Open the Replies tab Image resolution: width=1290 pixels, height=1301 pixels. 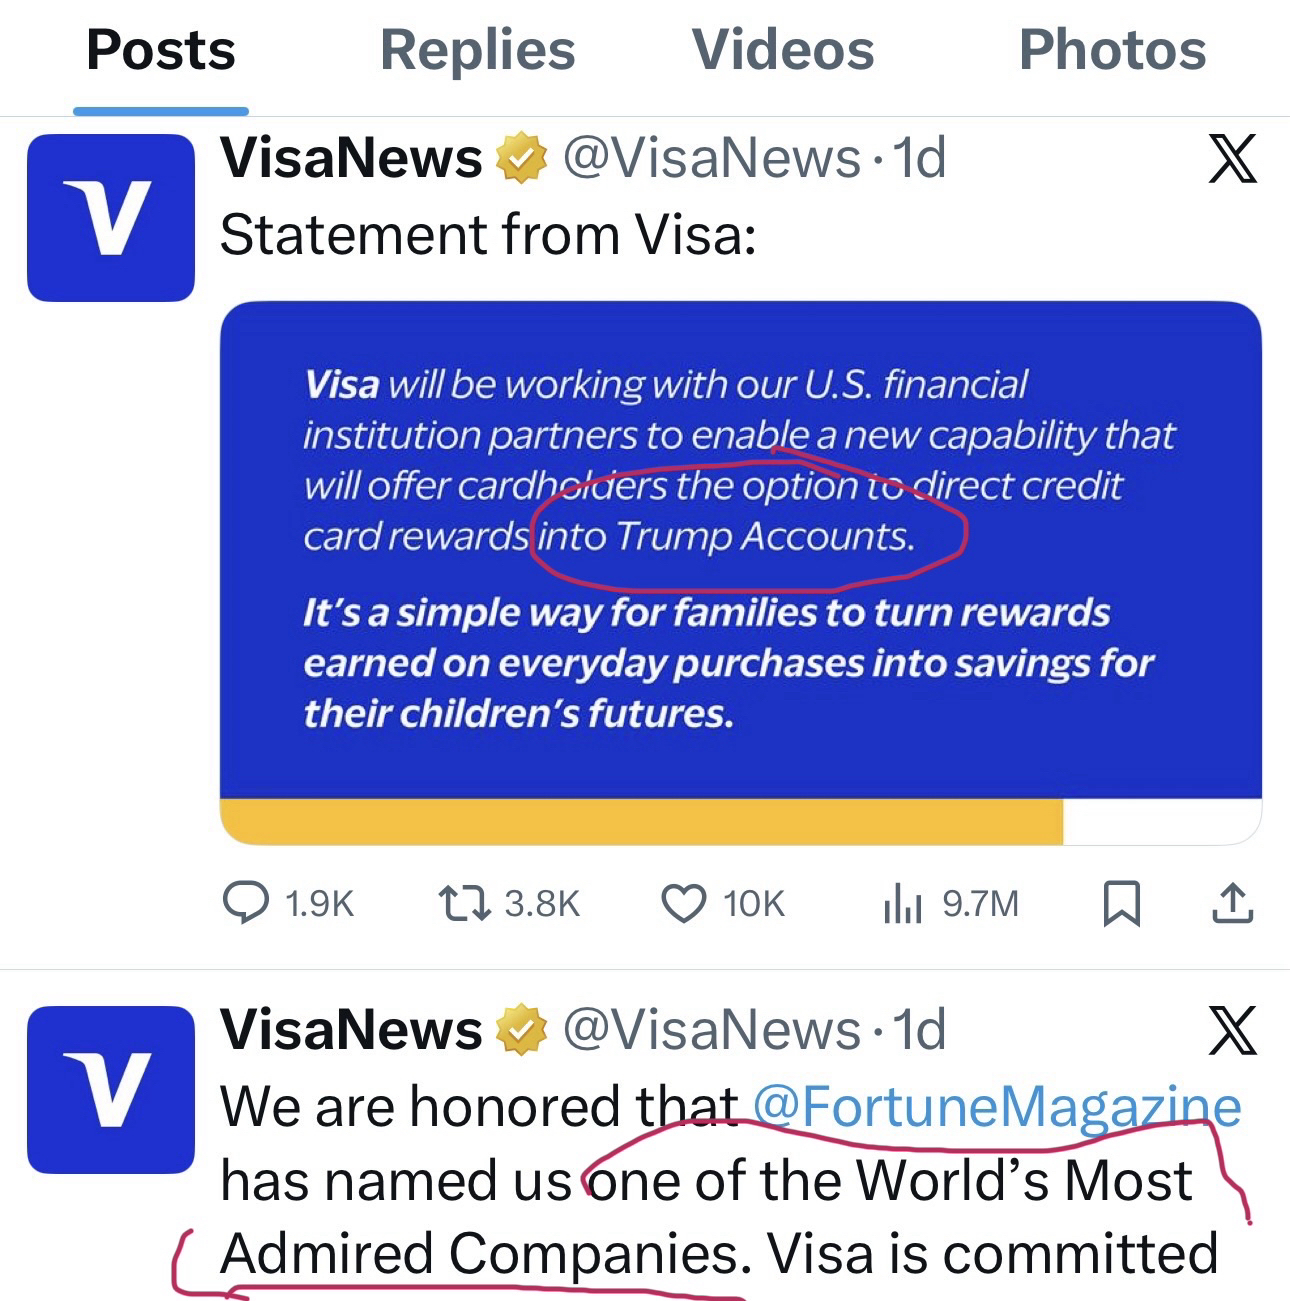477,51
